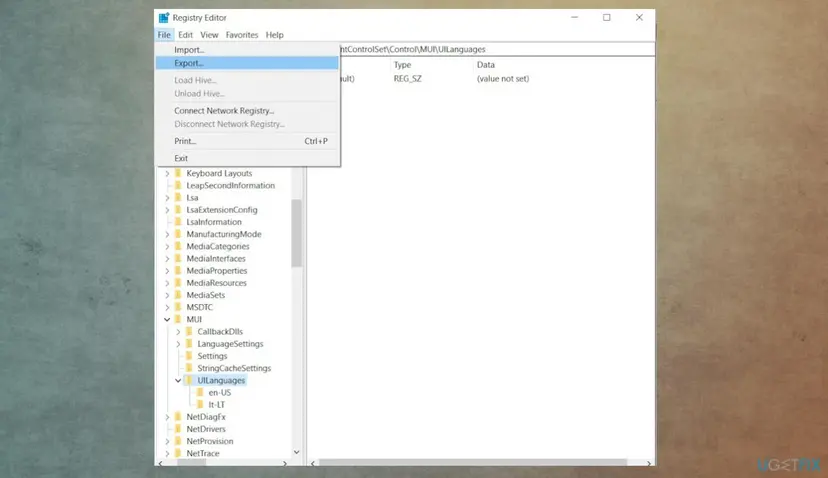Image resolution: width=828 pixels, height=478 pixels.
Task: Expand the LsaExtensionConfig key
Action: coord(167,210)
